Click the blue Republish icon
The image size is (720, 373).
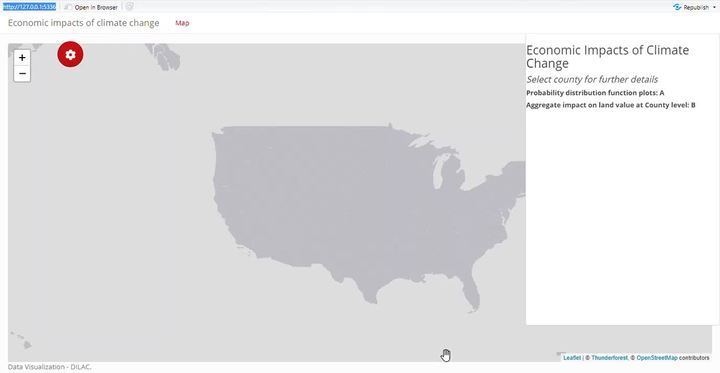tap(676, 7)
